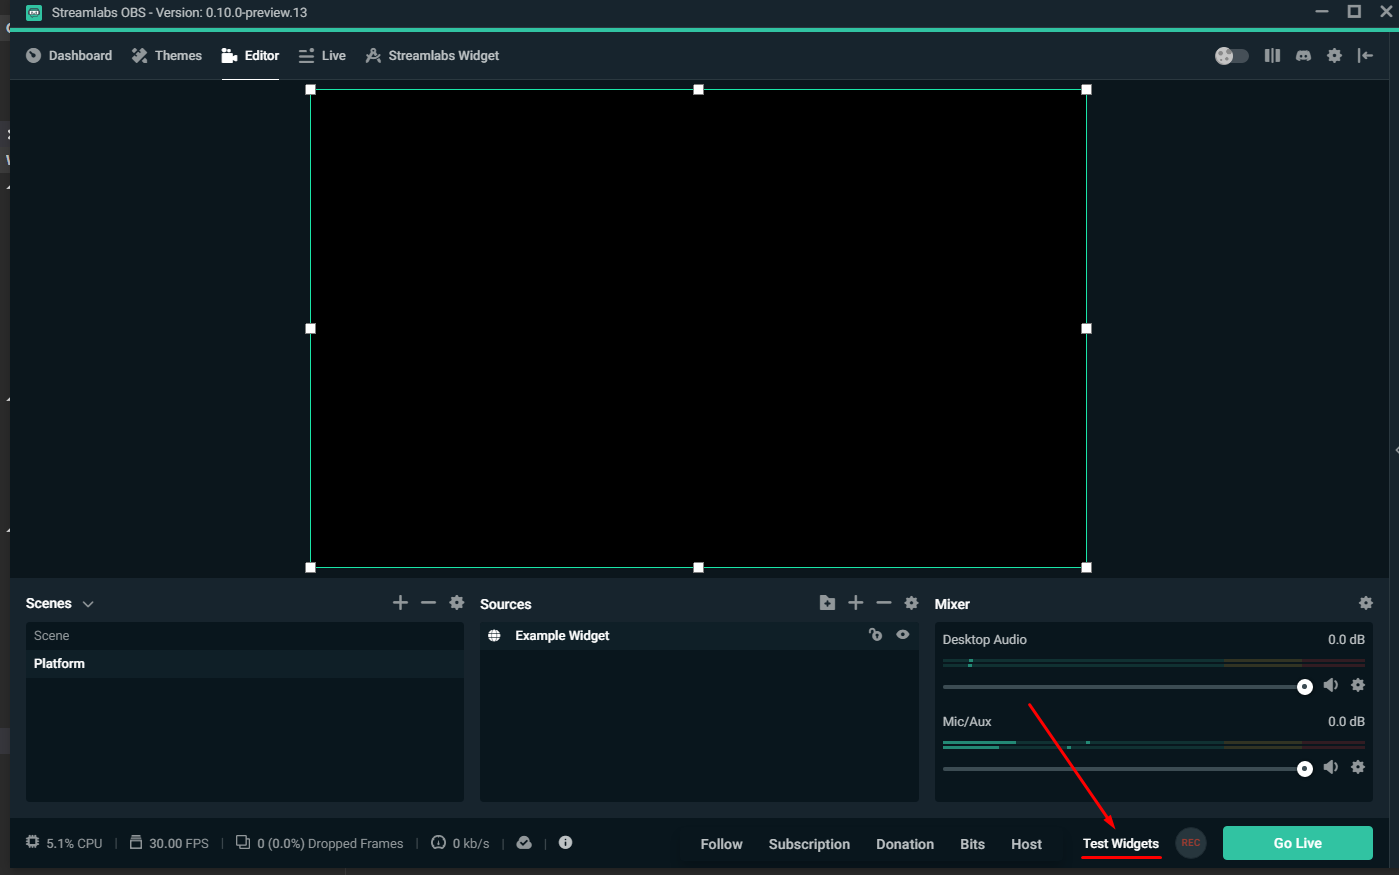This screenshot has height=875, width=1399.
Task: Add a source folder
Action: (827, 603)
